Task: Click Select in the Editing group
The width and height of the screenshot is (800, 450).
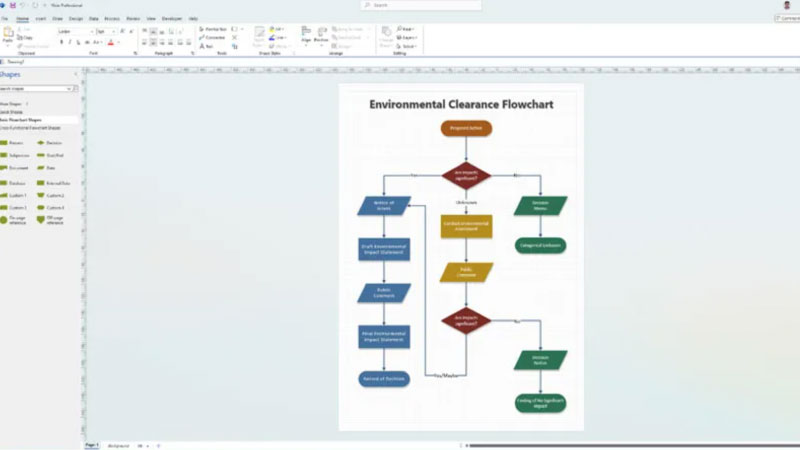Action: pyautogui.click(x=407, y=46)
